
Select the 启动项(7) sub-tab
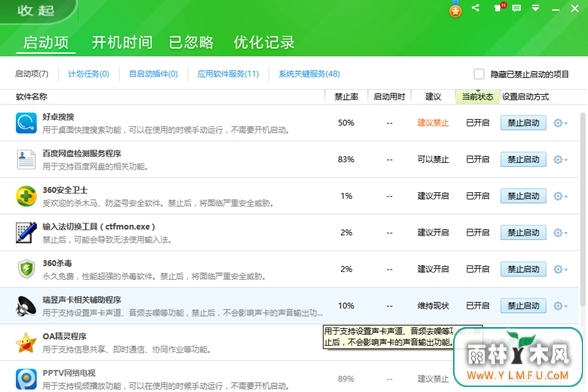(x=32, y=74)
